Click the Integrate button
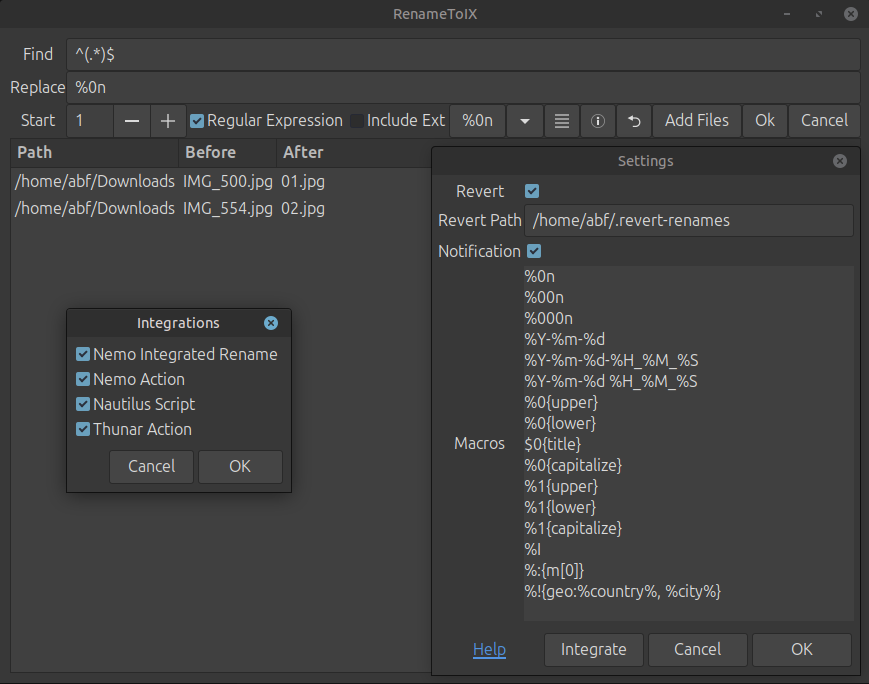Image resolution: width=869 pixels, height=684 pixels. point(594,650)
